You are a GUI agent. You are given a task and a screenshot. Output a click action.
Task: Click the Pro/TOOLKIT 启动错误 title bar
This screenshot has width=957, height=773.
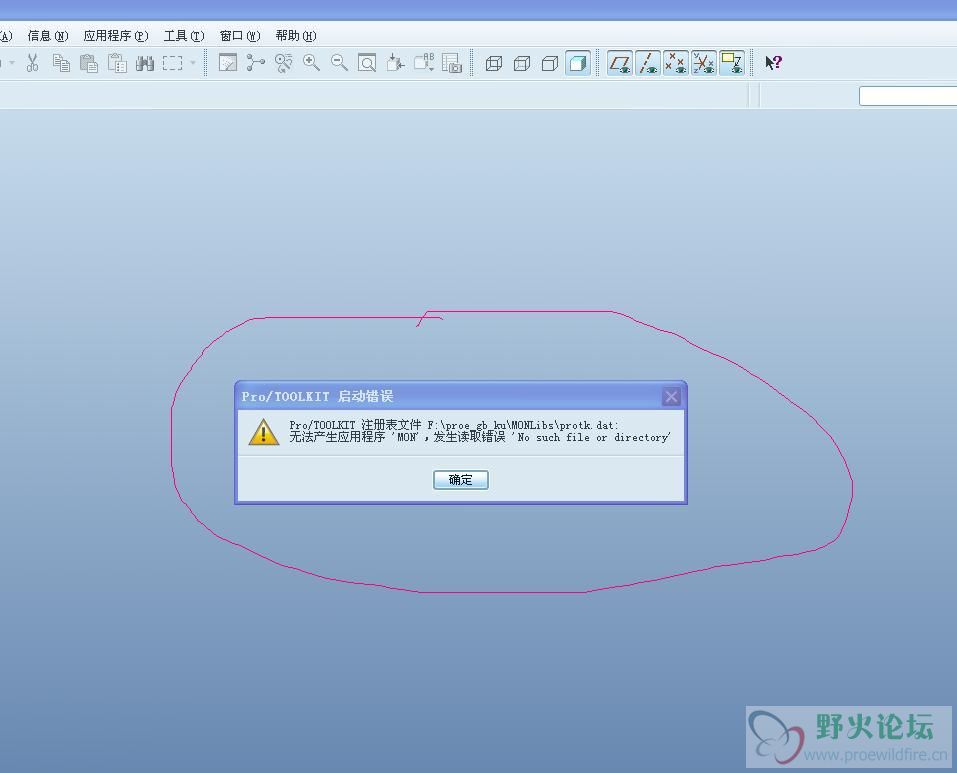coord(461,397)
